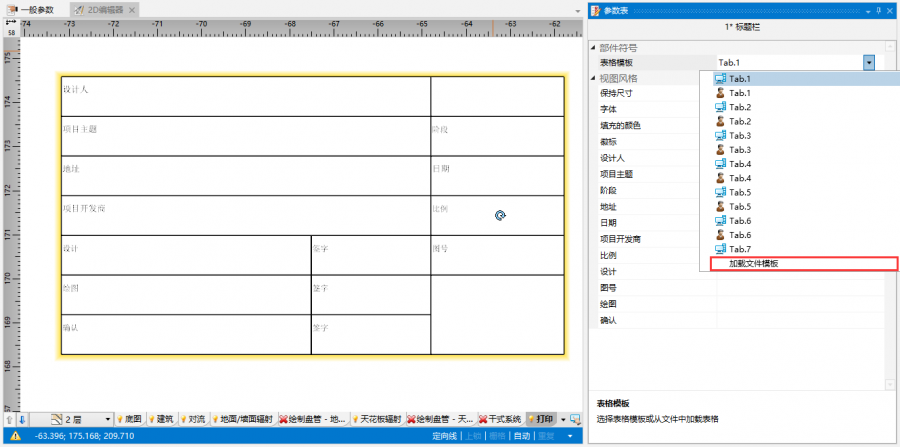Image resolution: width=900 pixels, height=447 pixels.
Task: Toggle 定向线 mode in the status bar
Action: 445,437
